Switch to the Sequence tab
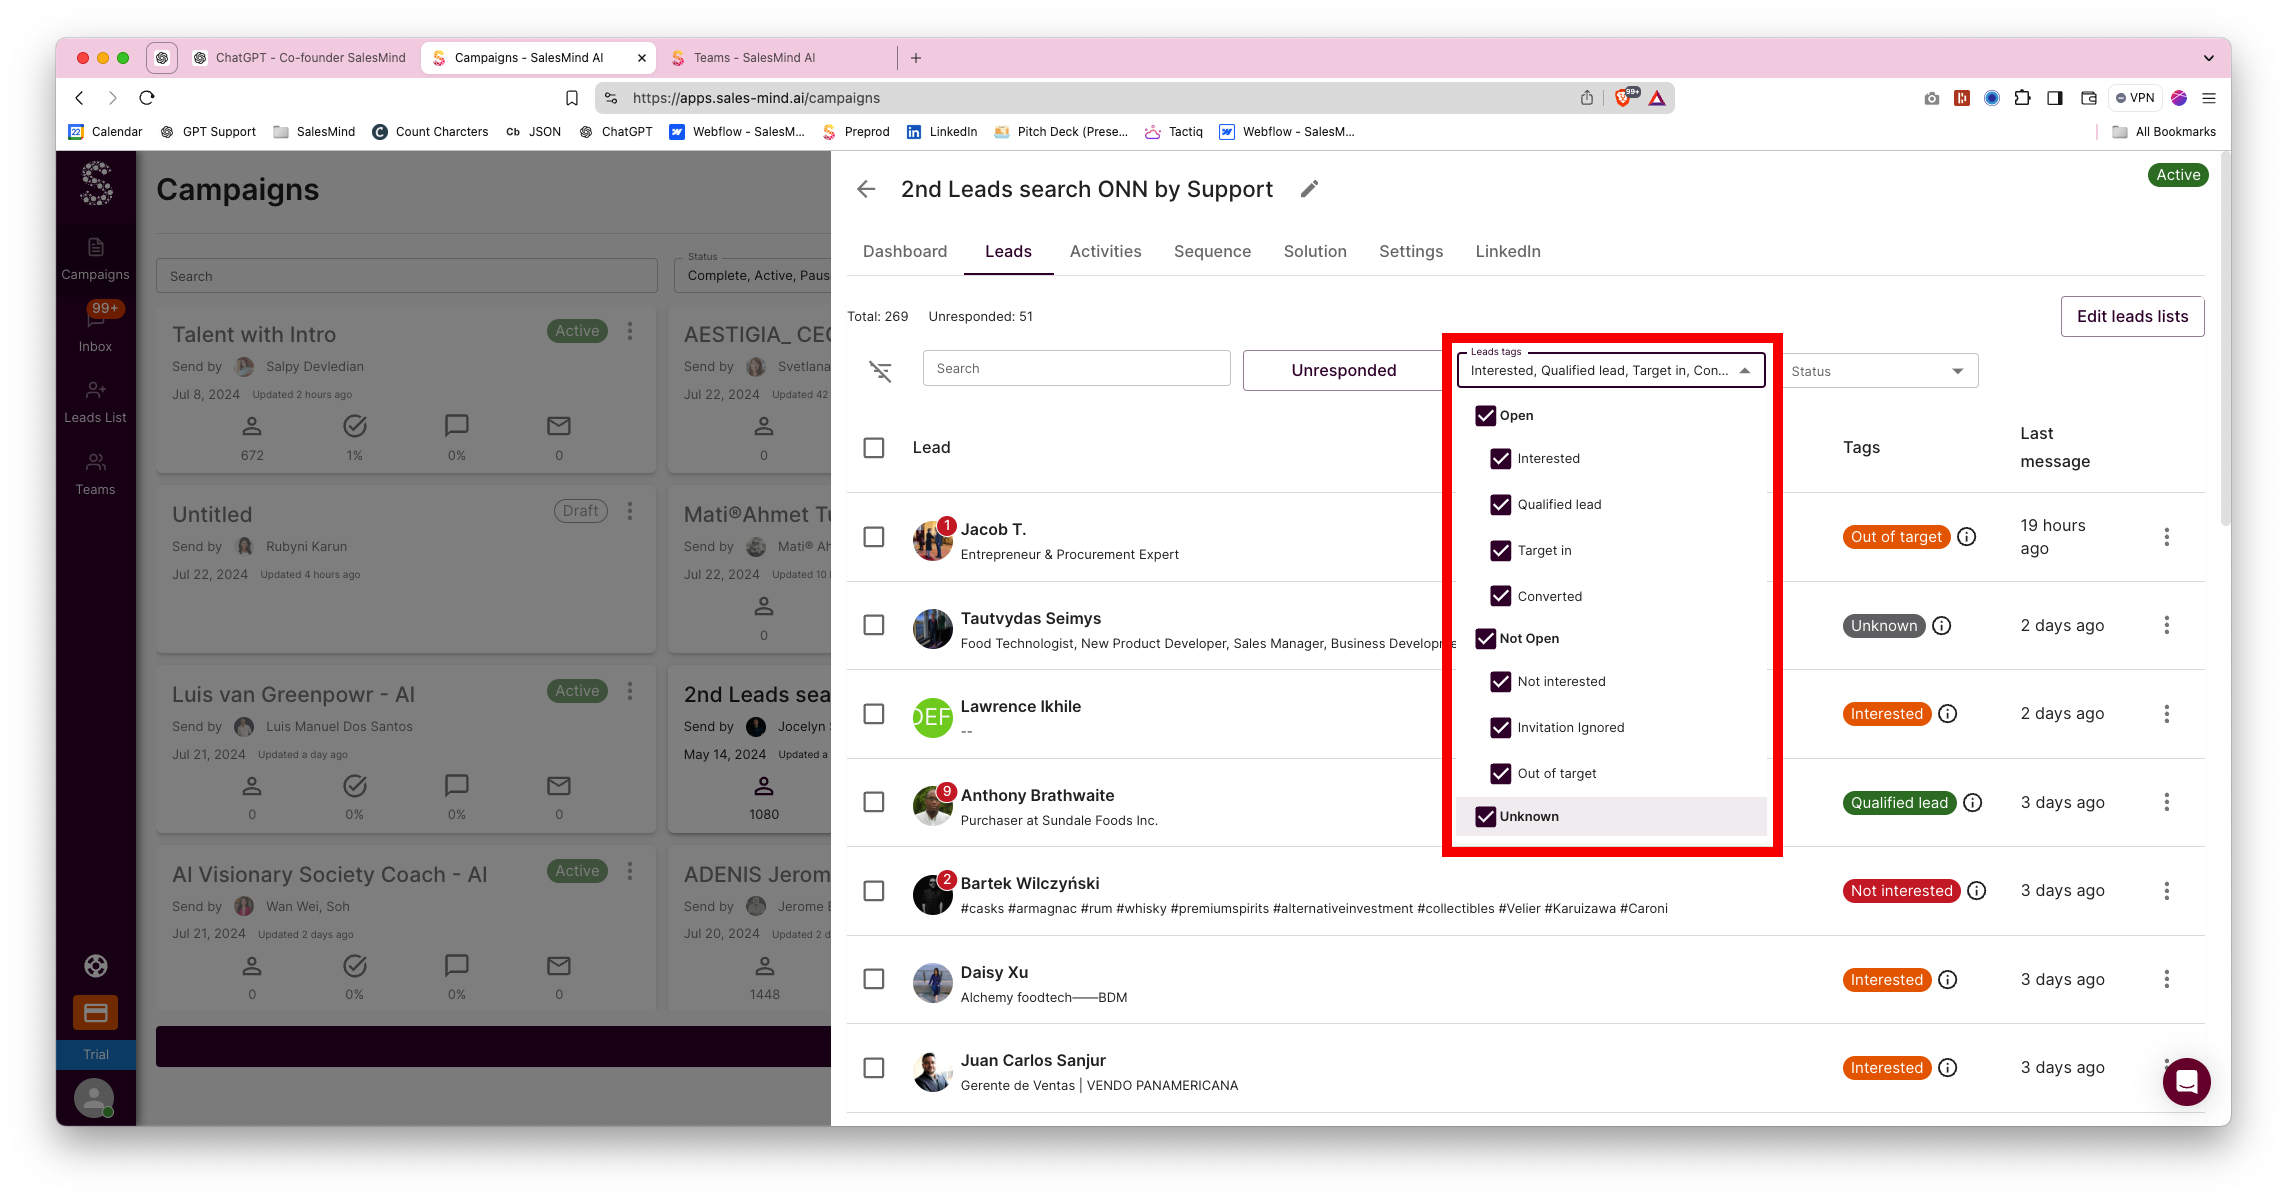The image size is (2287, 1200). click(x=1212, y=252)
